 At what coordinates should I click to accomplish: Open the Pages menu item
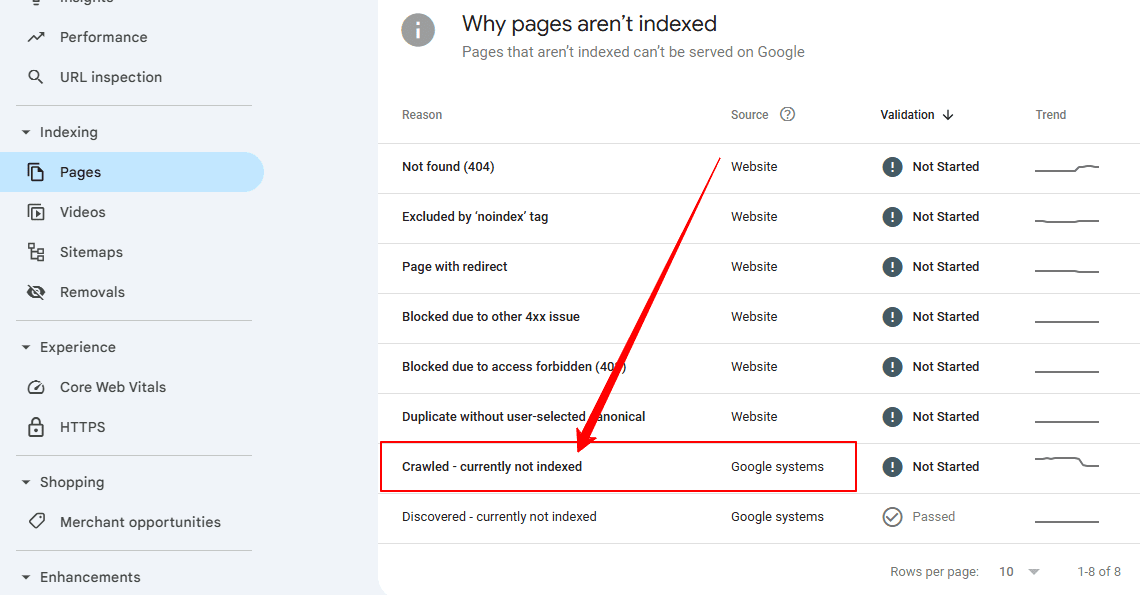(x=80, y=172)
